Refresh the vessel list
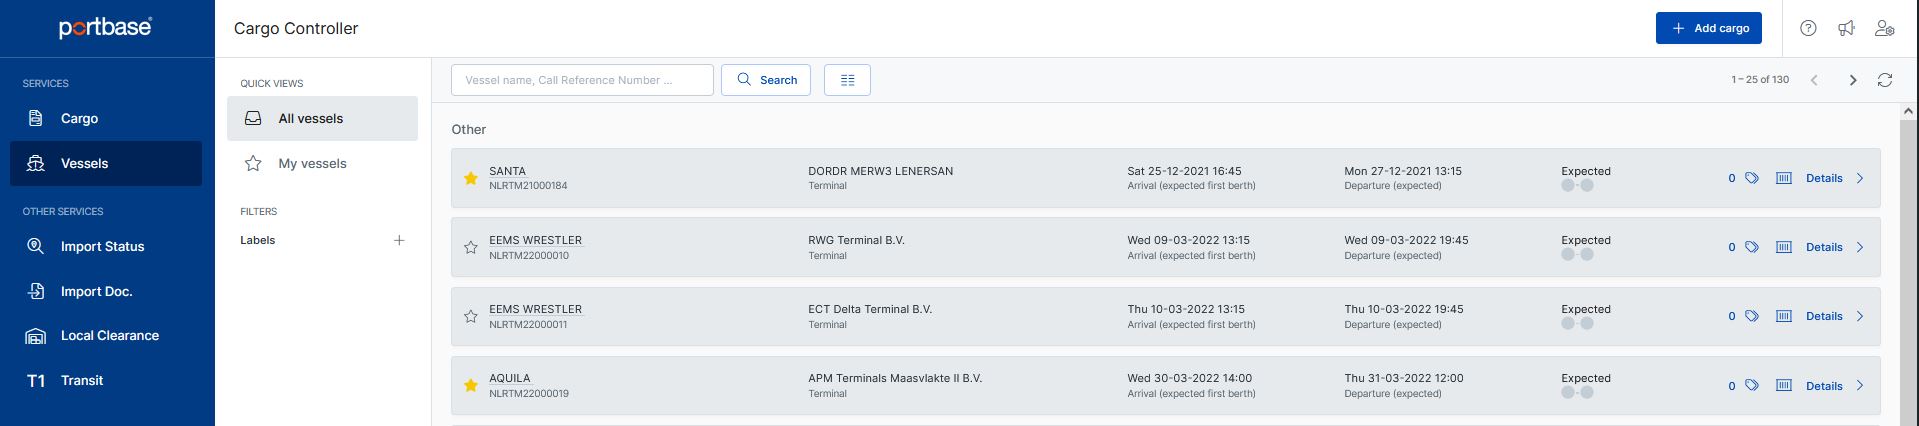 1885,80
